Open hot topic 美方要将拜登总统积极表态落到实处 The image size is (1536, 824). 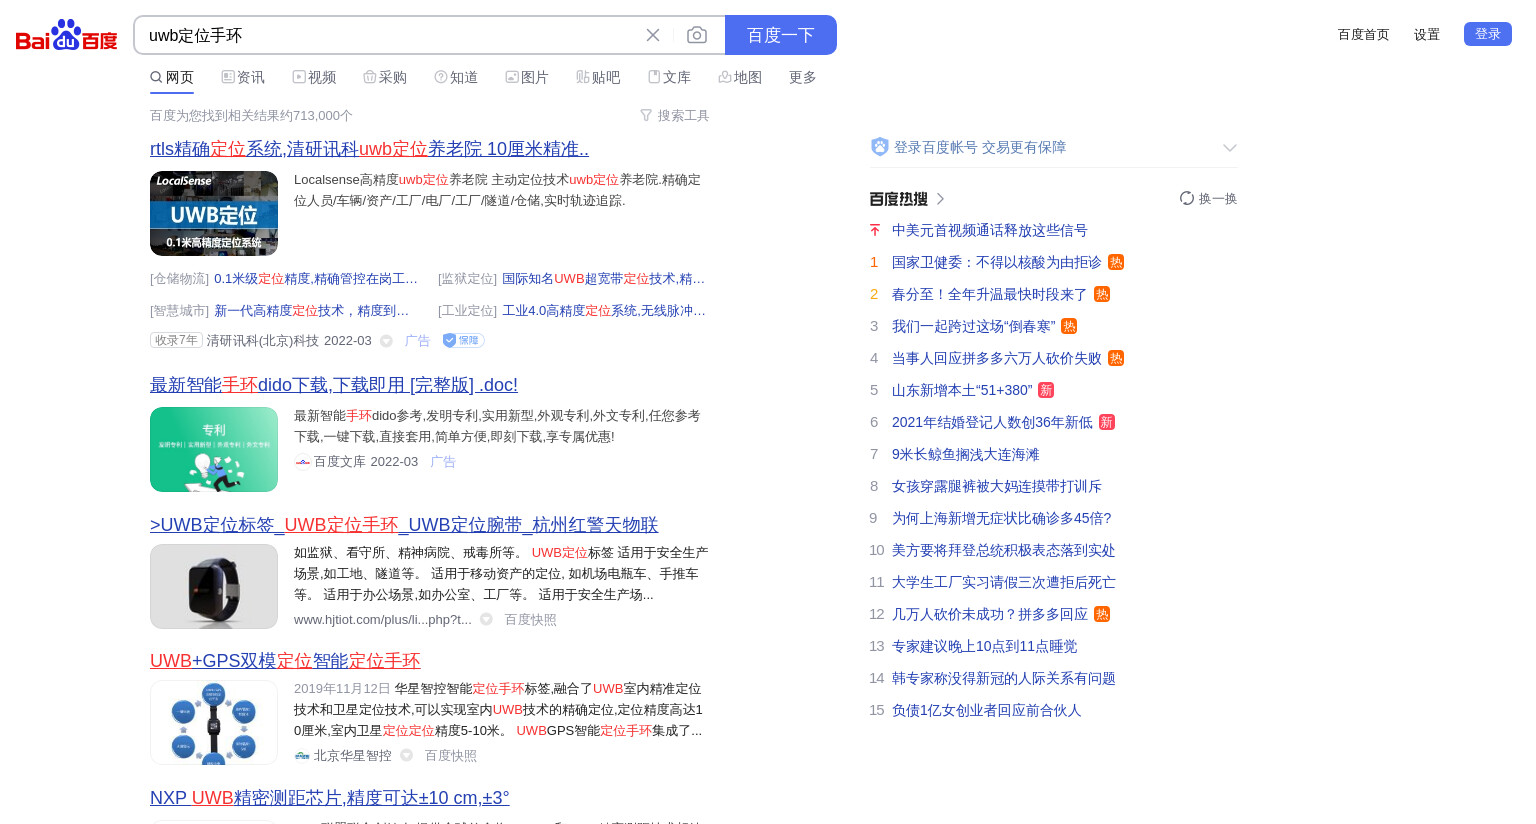click(1004, 550)
